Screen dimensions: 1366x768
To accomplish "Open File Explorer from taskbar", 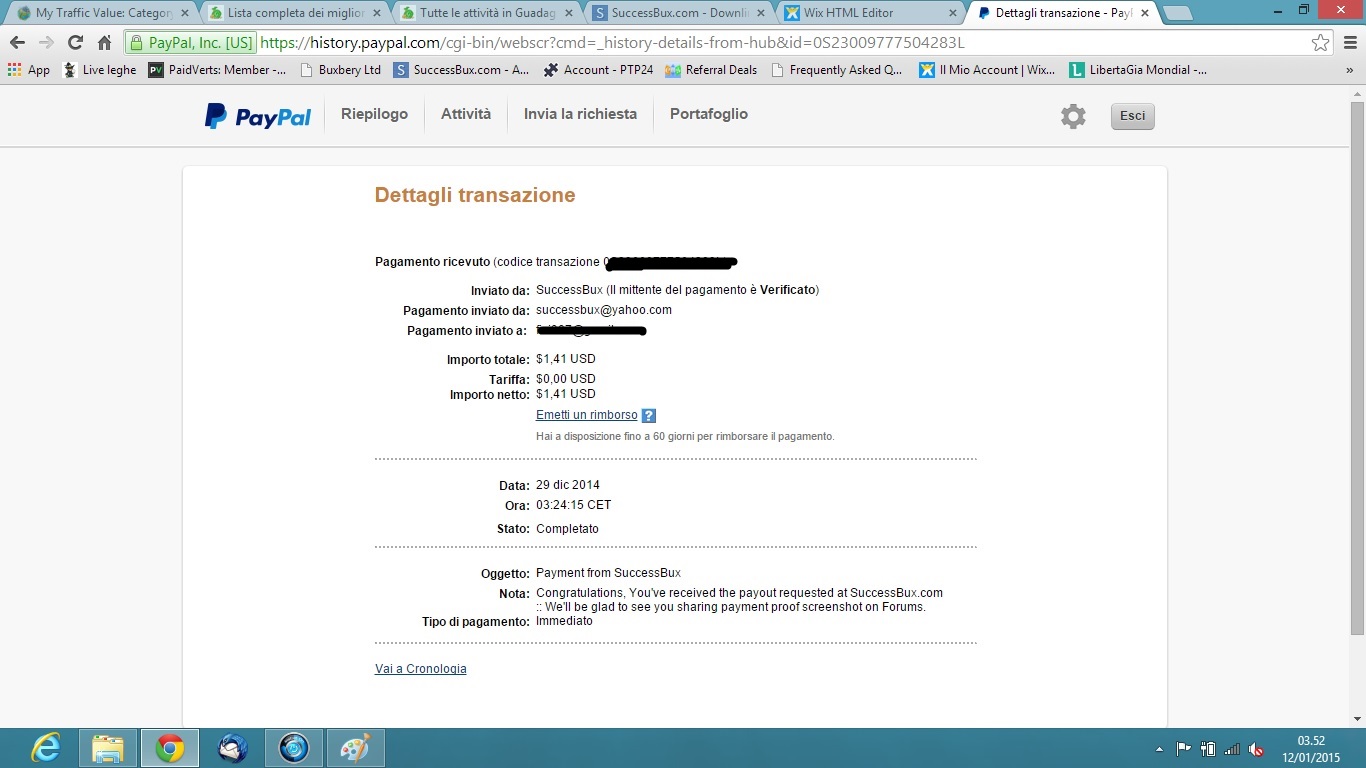I will (107, 748).
